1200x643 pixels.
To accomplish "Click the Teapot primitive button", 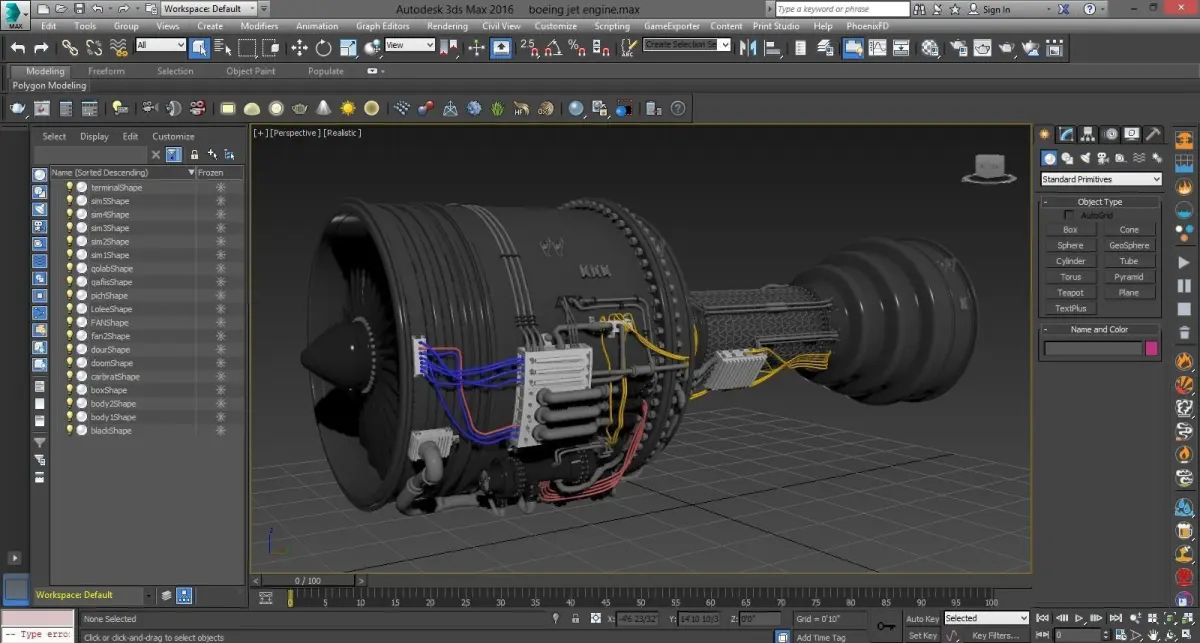I will (x=1070, y=293).
